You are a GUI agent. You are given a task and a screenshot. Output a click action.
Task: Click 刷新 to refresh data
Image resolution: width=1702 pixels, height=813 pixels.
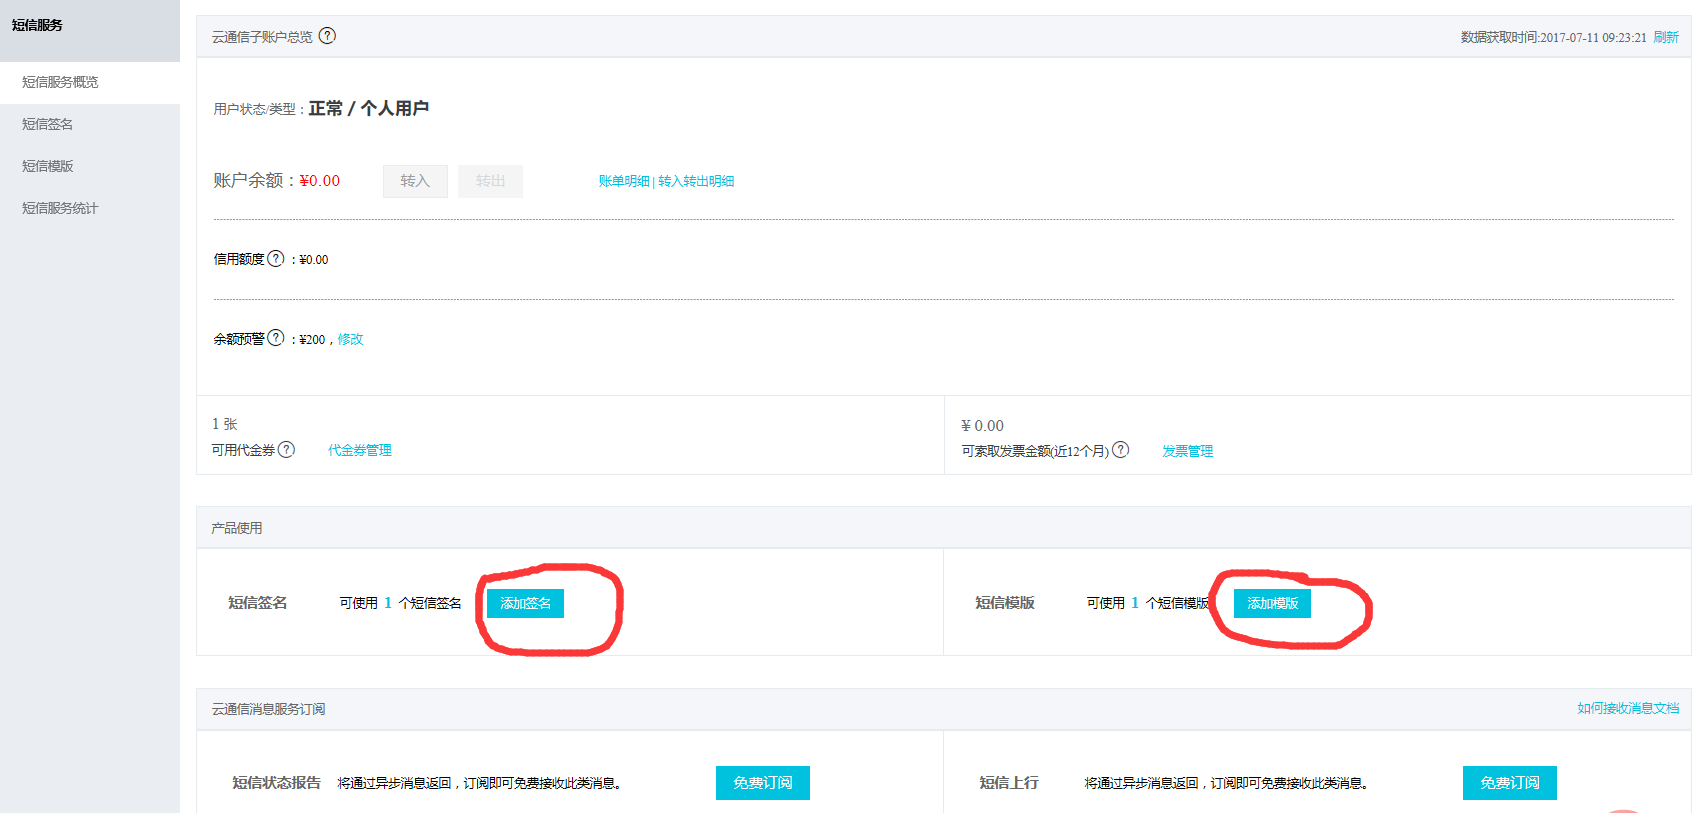click(1666, 37)
